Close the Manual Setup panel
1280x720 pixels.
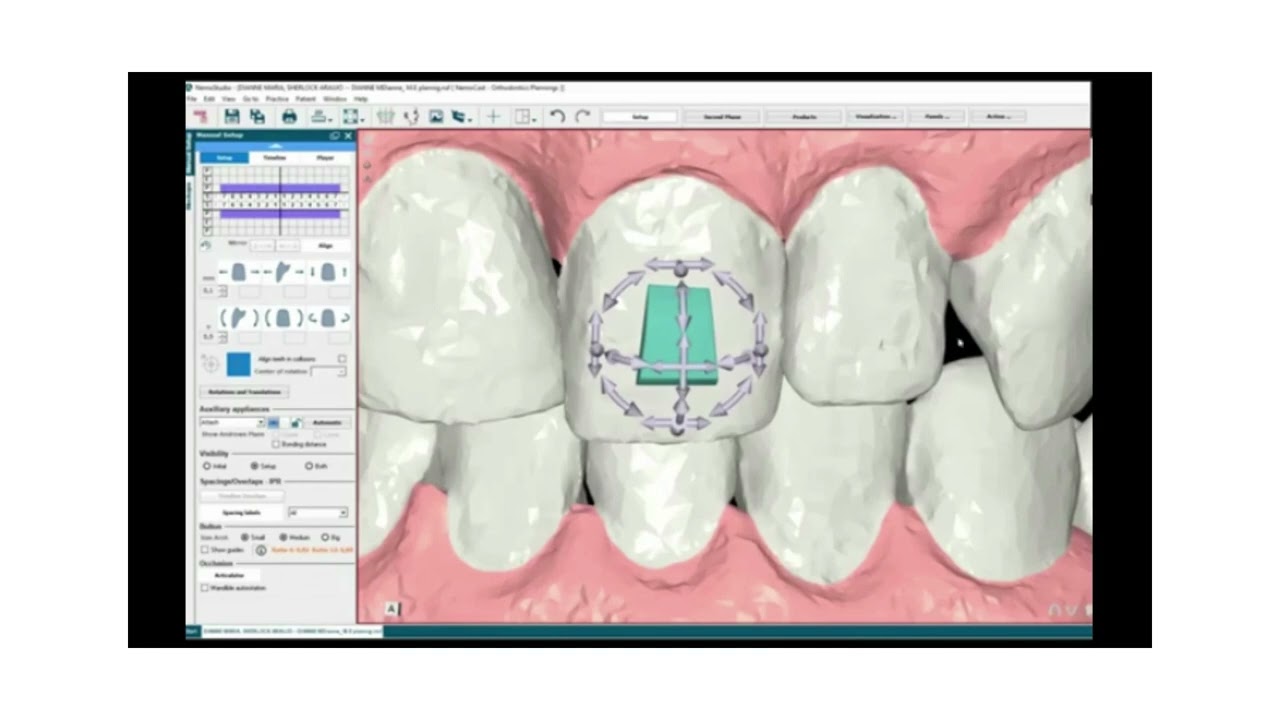point(348,136)
